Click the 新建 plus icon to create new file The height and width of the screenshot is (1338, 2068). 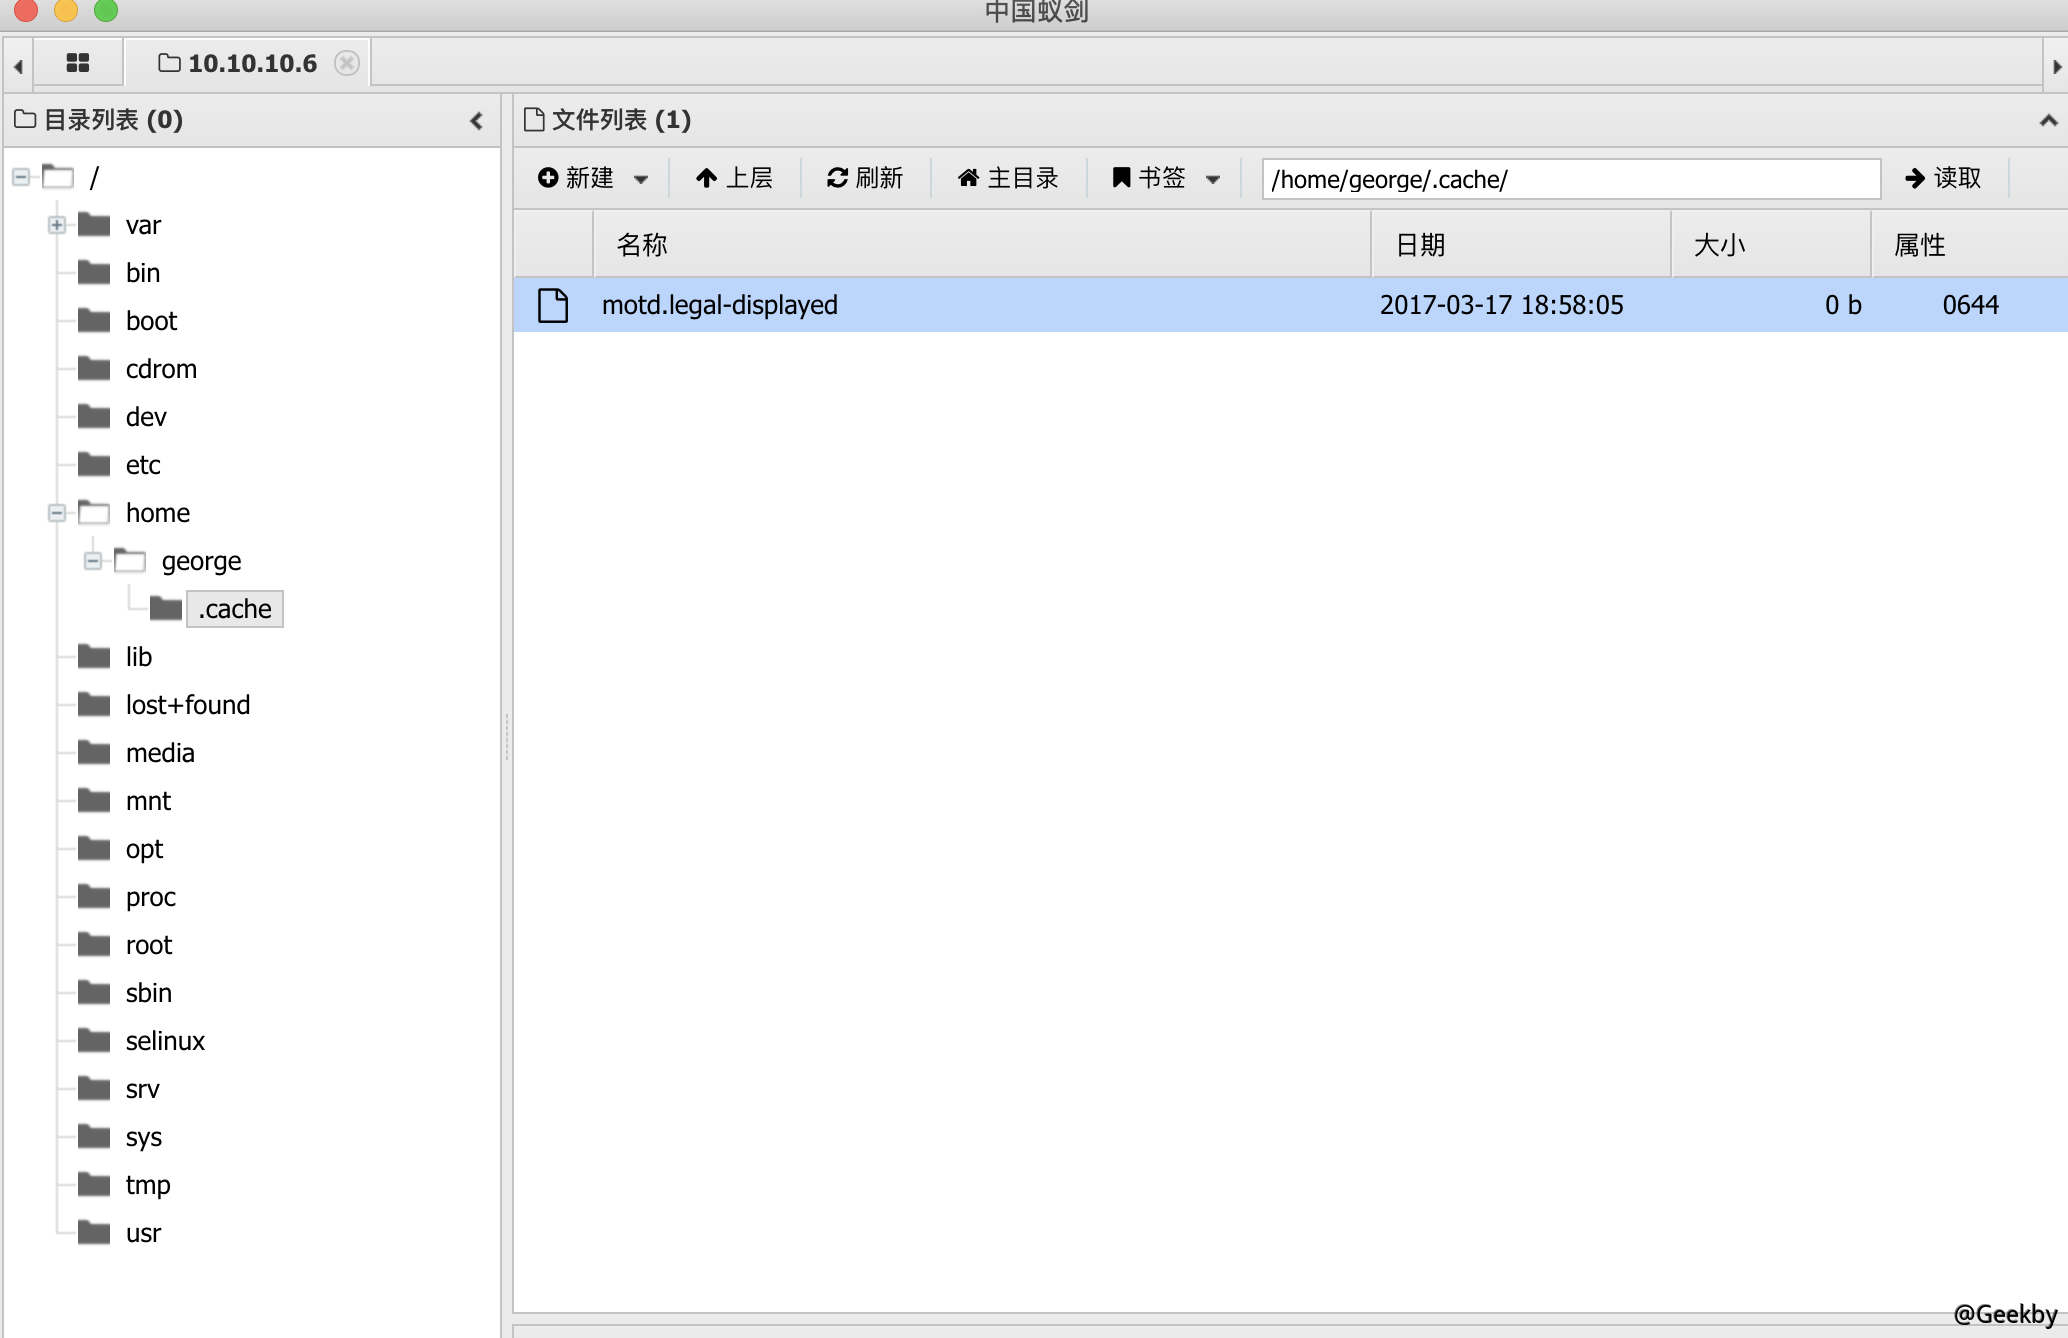[549, 177]
